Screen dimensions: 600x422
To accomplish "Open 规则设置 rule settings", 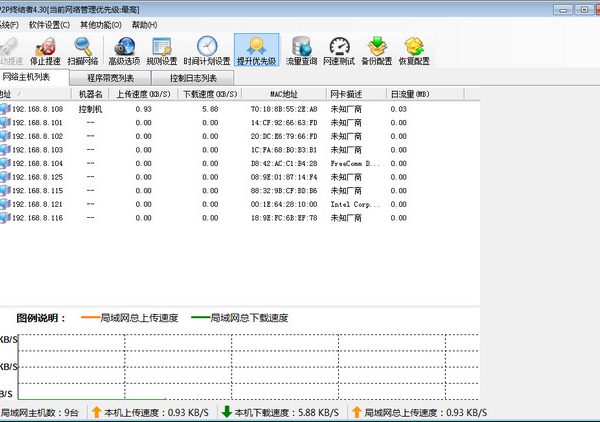I will pos(163,51).
